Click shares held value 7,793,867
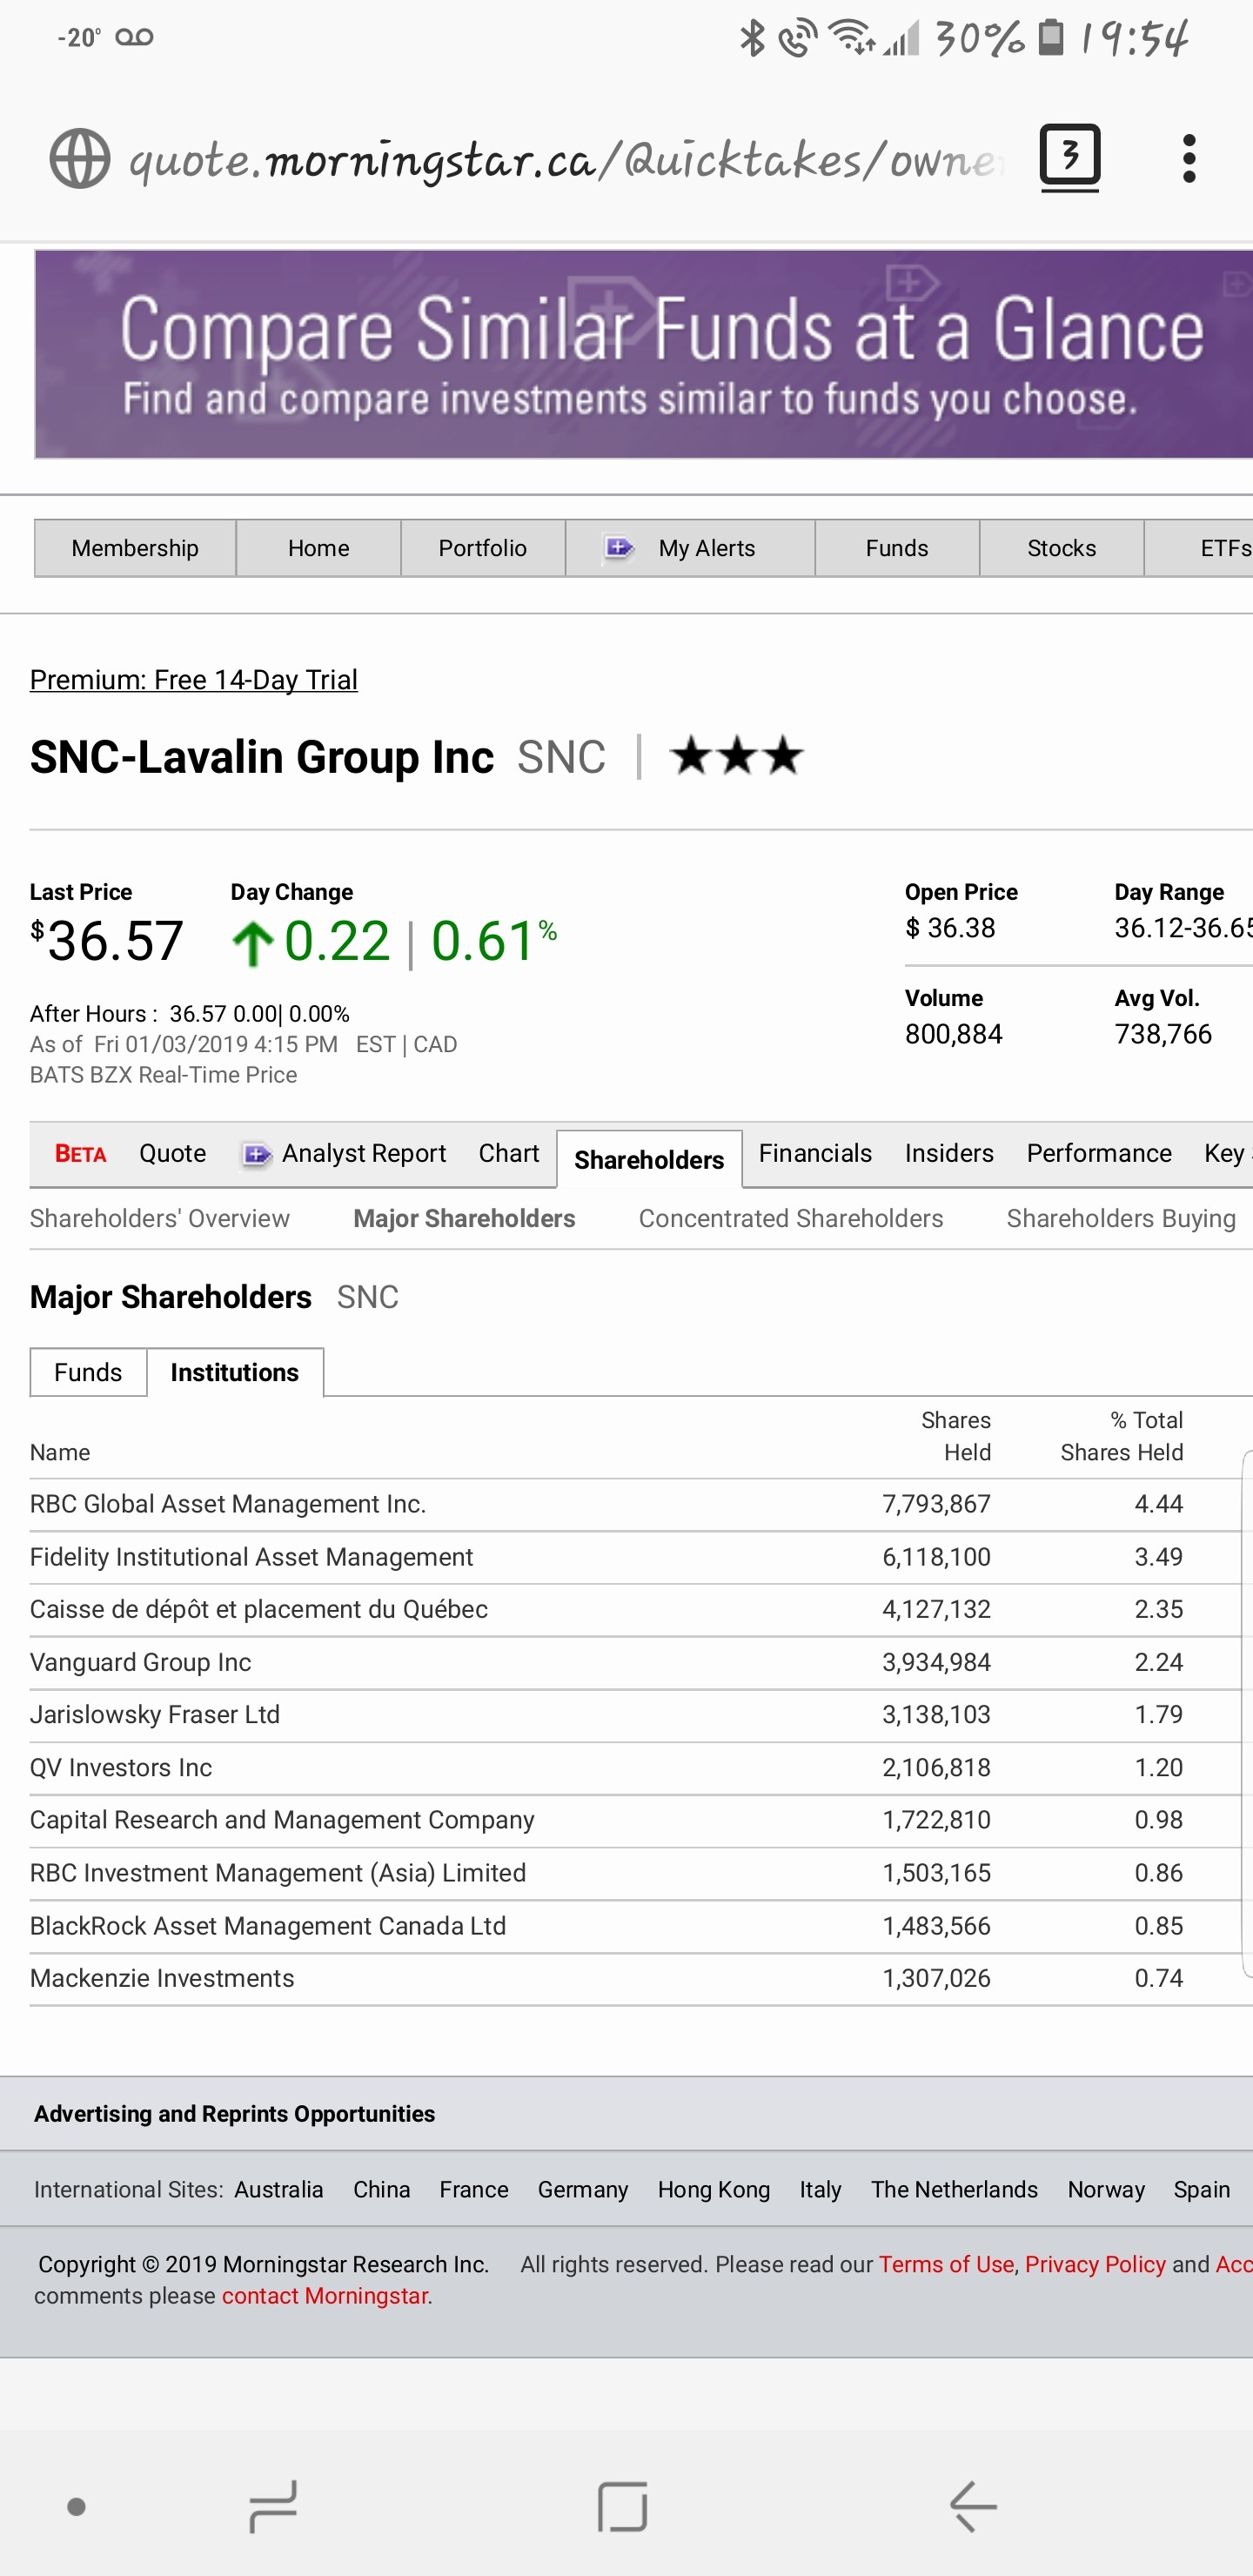Screen dimensions: 1253x2576 [x=936, y=1504]
